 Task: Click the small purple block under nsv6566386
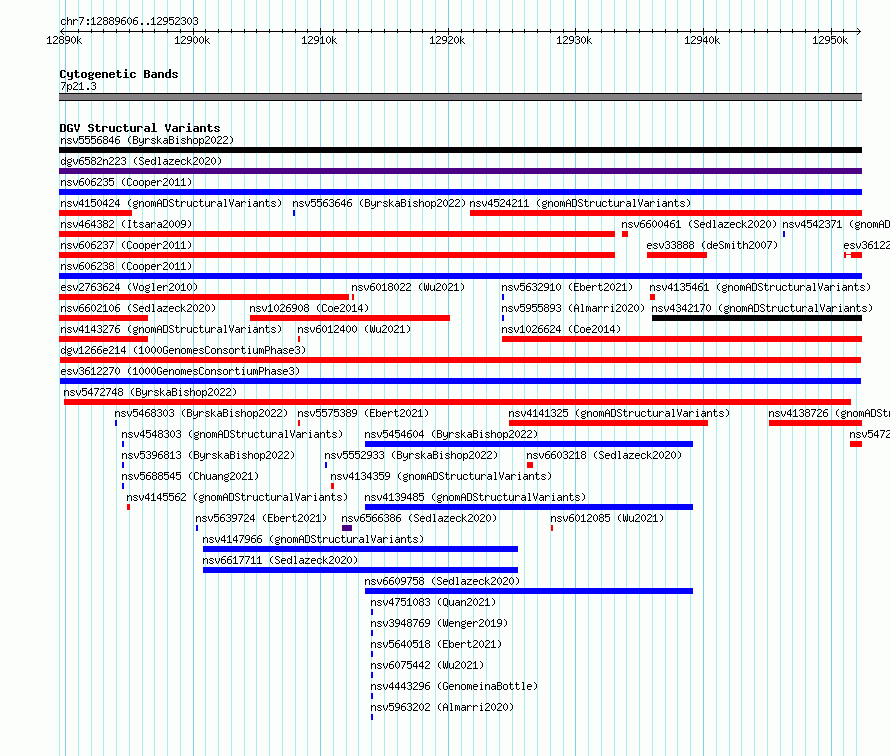[x=347, y=528]
